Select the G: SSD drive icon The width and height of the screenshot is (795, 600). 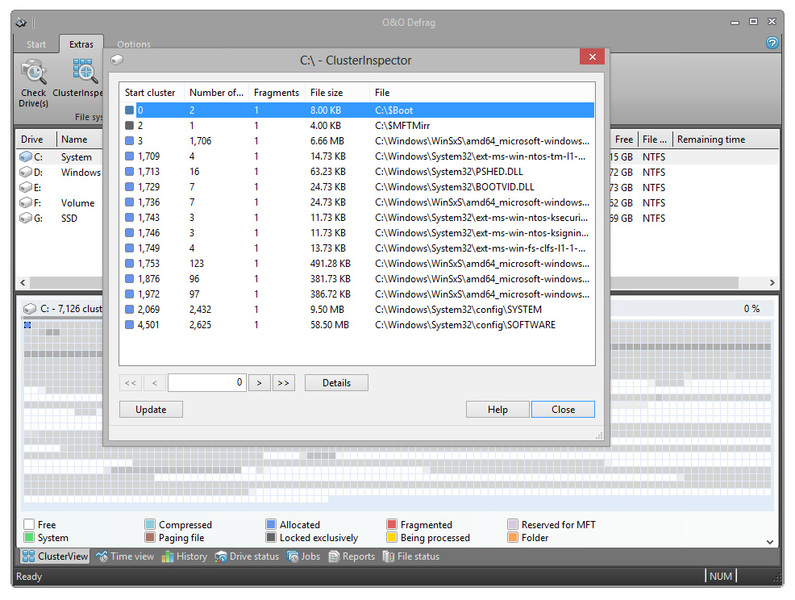tap(26, 218)
